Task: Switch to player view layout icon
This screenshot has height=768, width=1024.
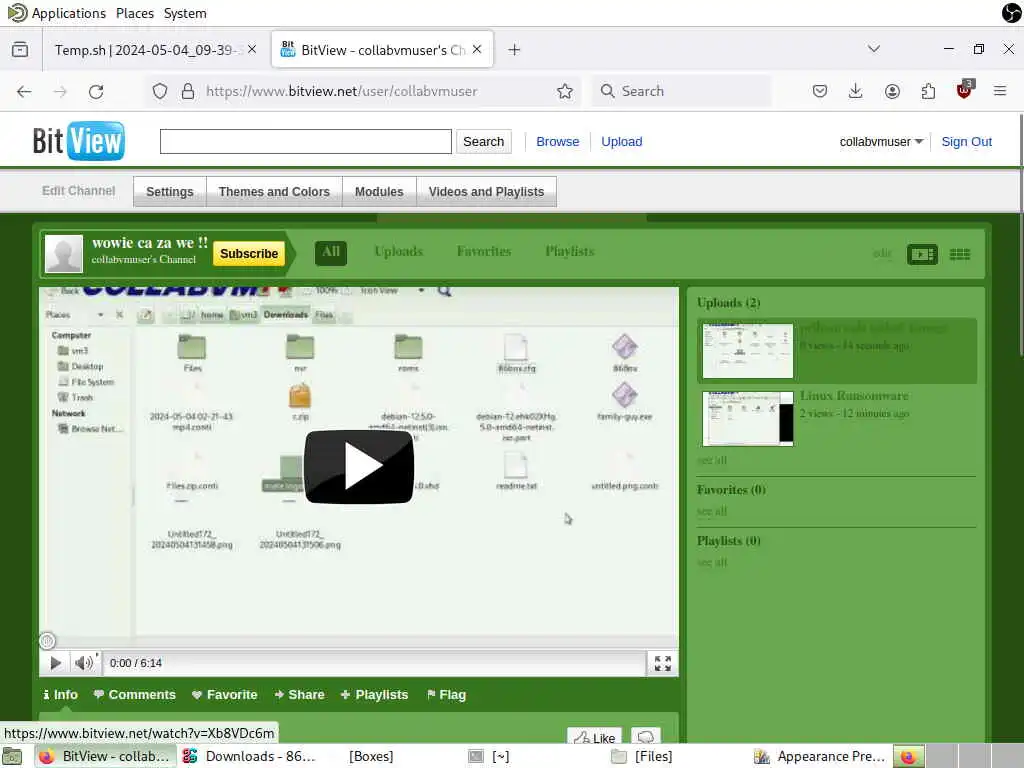Action: coord(922,254)
